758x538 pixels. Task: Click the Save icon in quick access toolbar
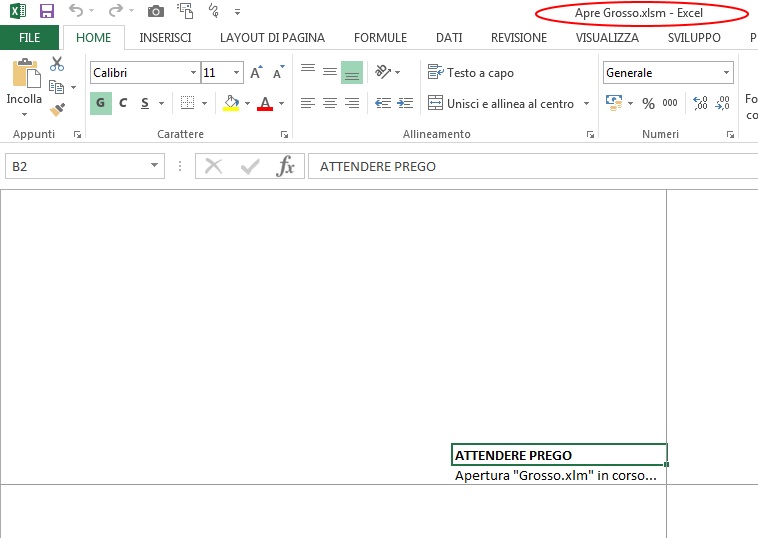tap(47, 11)
